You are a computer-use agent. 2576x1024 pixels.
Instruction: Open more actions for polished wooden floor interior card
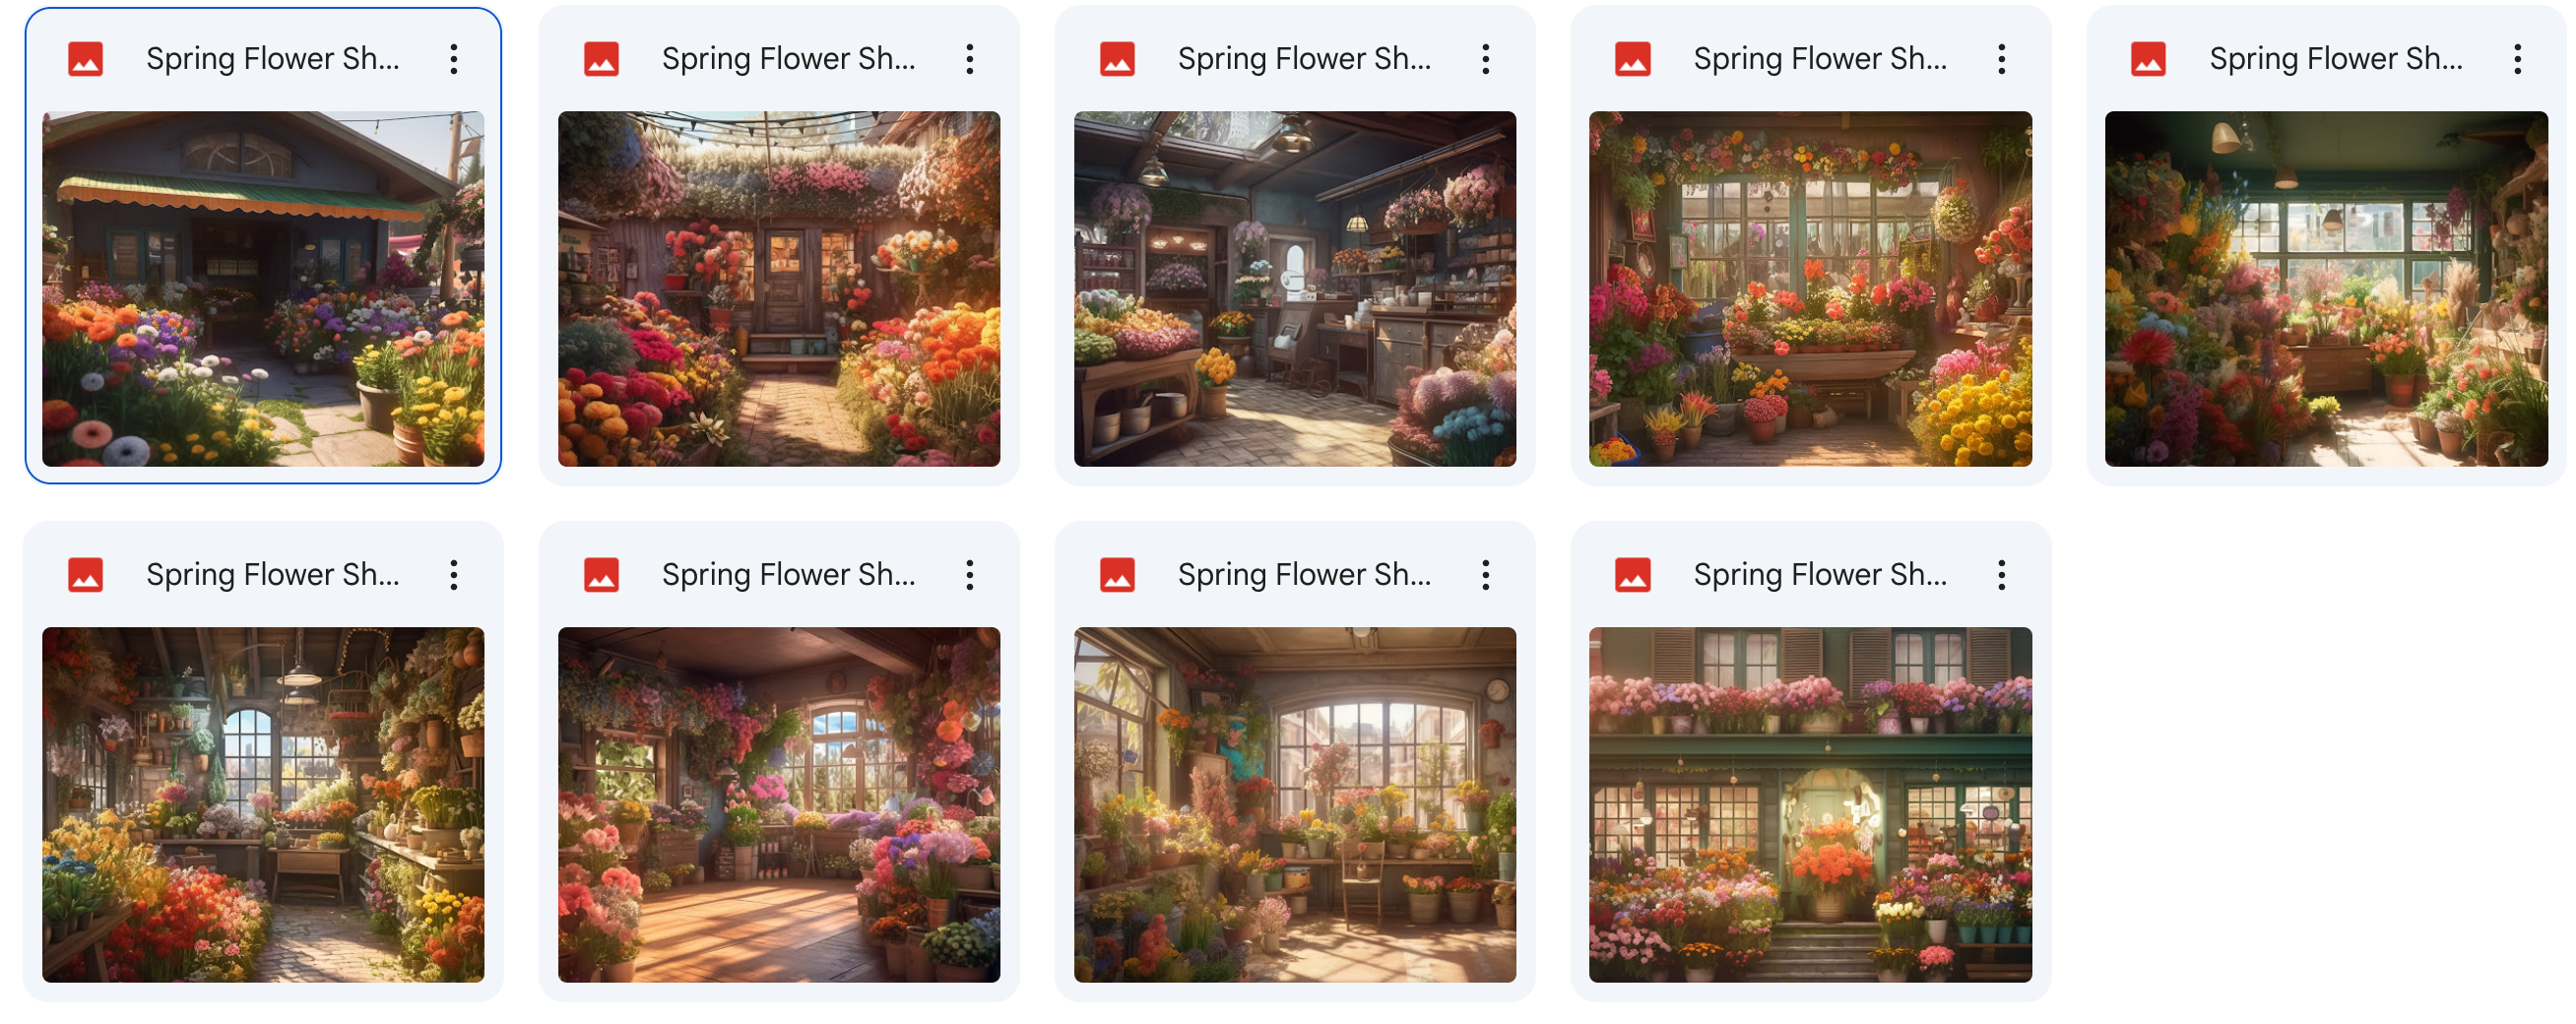coord(970,575)
